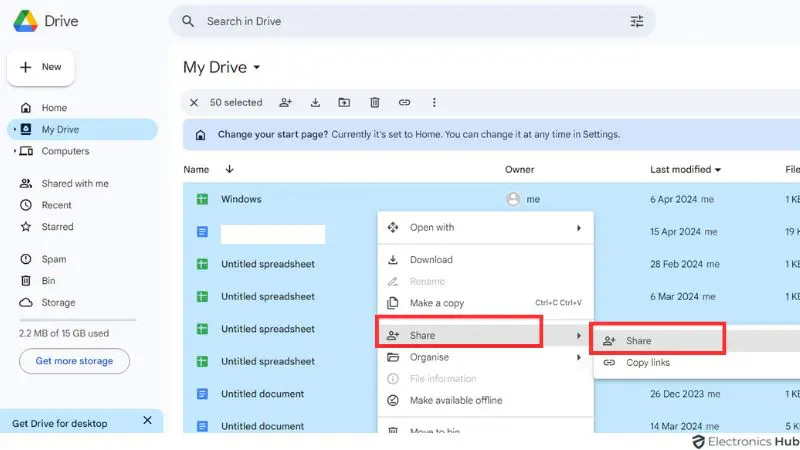Image resolution: width=800 pixels, height=450 pixels.
Task: Click the move to folder toolbar icon
Action: 344,102
